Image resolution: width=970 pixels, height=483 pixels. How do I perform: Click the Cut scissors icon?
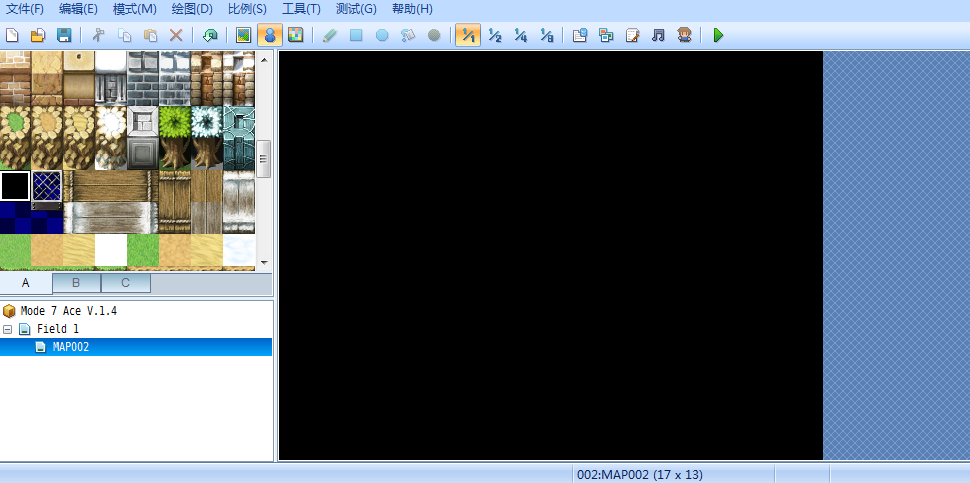point(98,35)
